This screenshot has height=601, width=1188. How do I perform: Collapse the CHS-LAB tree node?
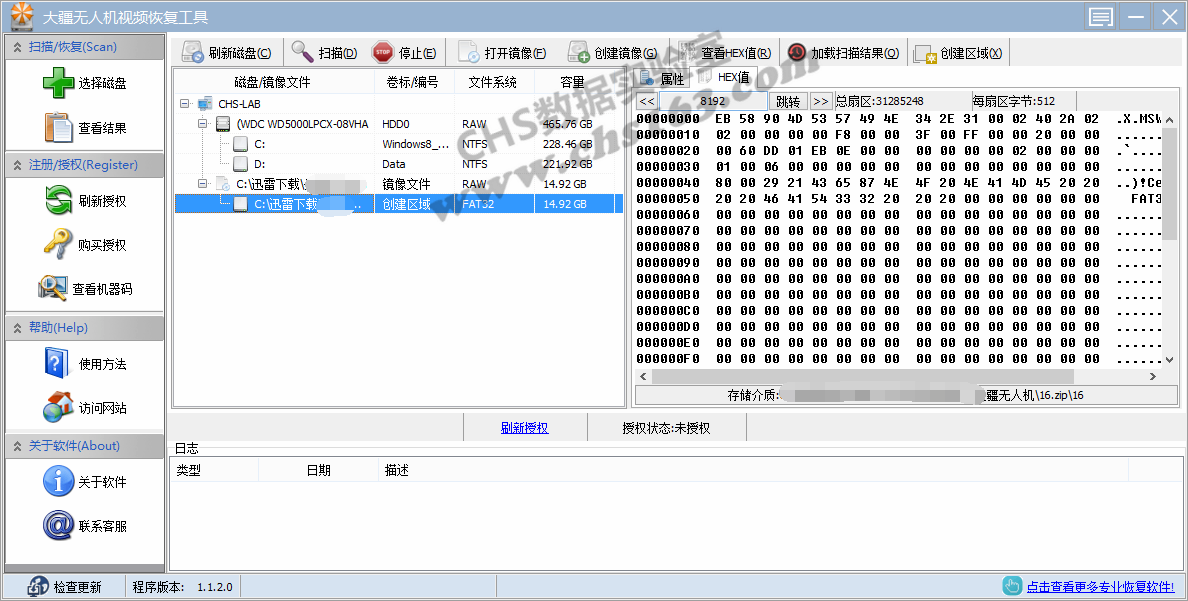tap(184, 104)
